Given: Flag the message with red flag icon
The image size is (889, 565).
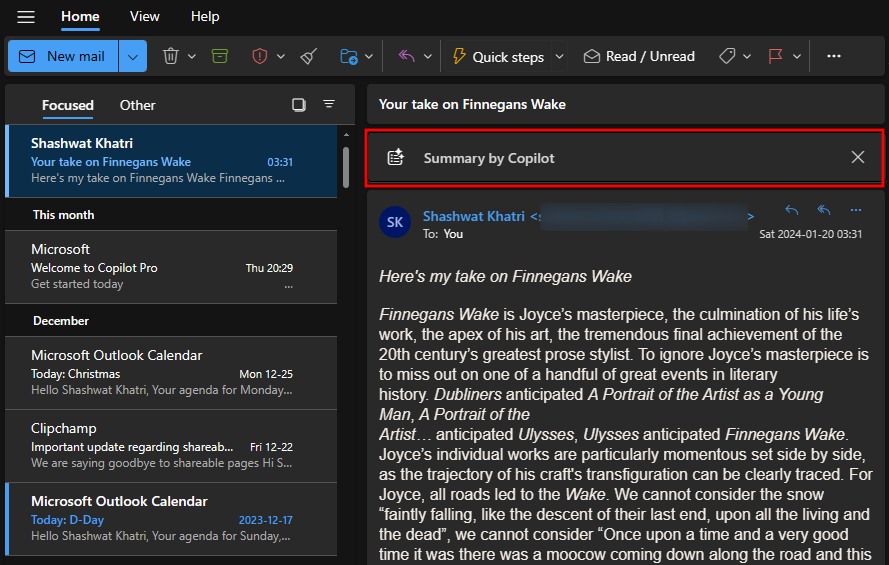Looking at the screenshot, I should click(x=775, y=56).
